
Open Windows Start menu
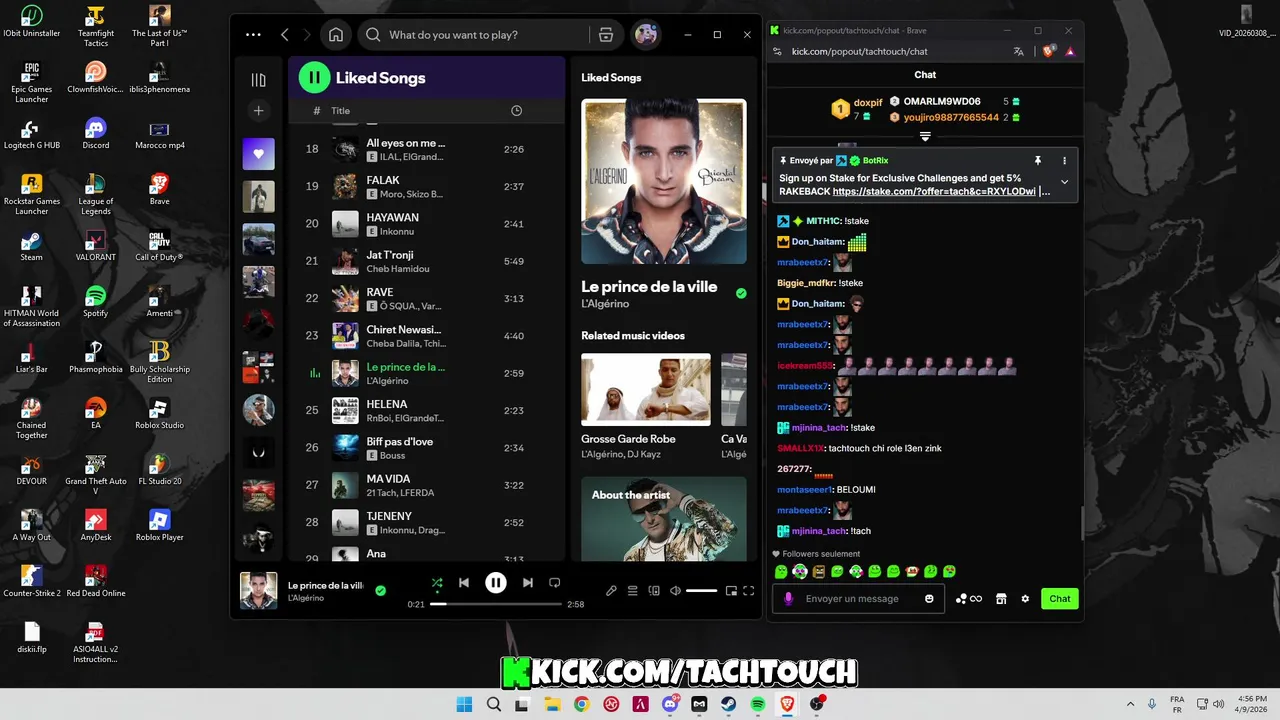(464, 705)
